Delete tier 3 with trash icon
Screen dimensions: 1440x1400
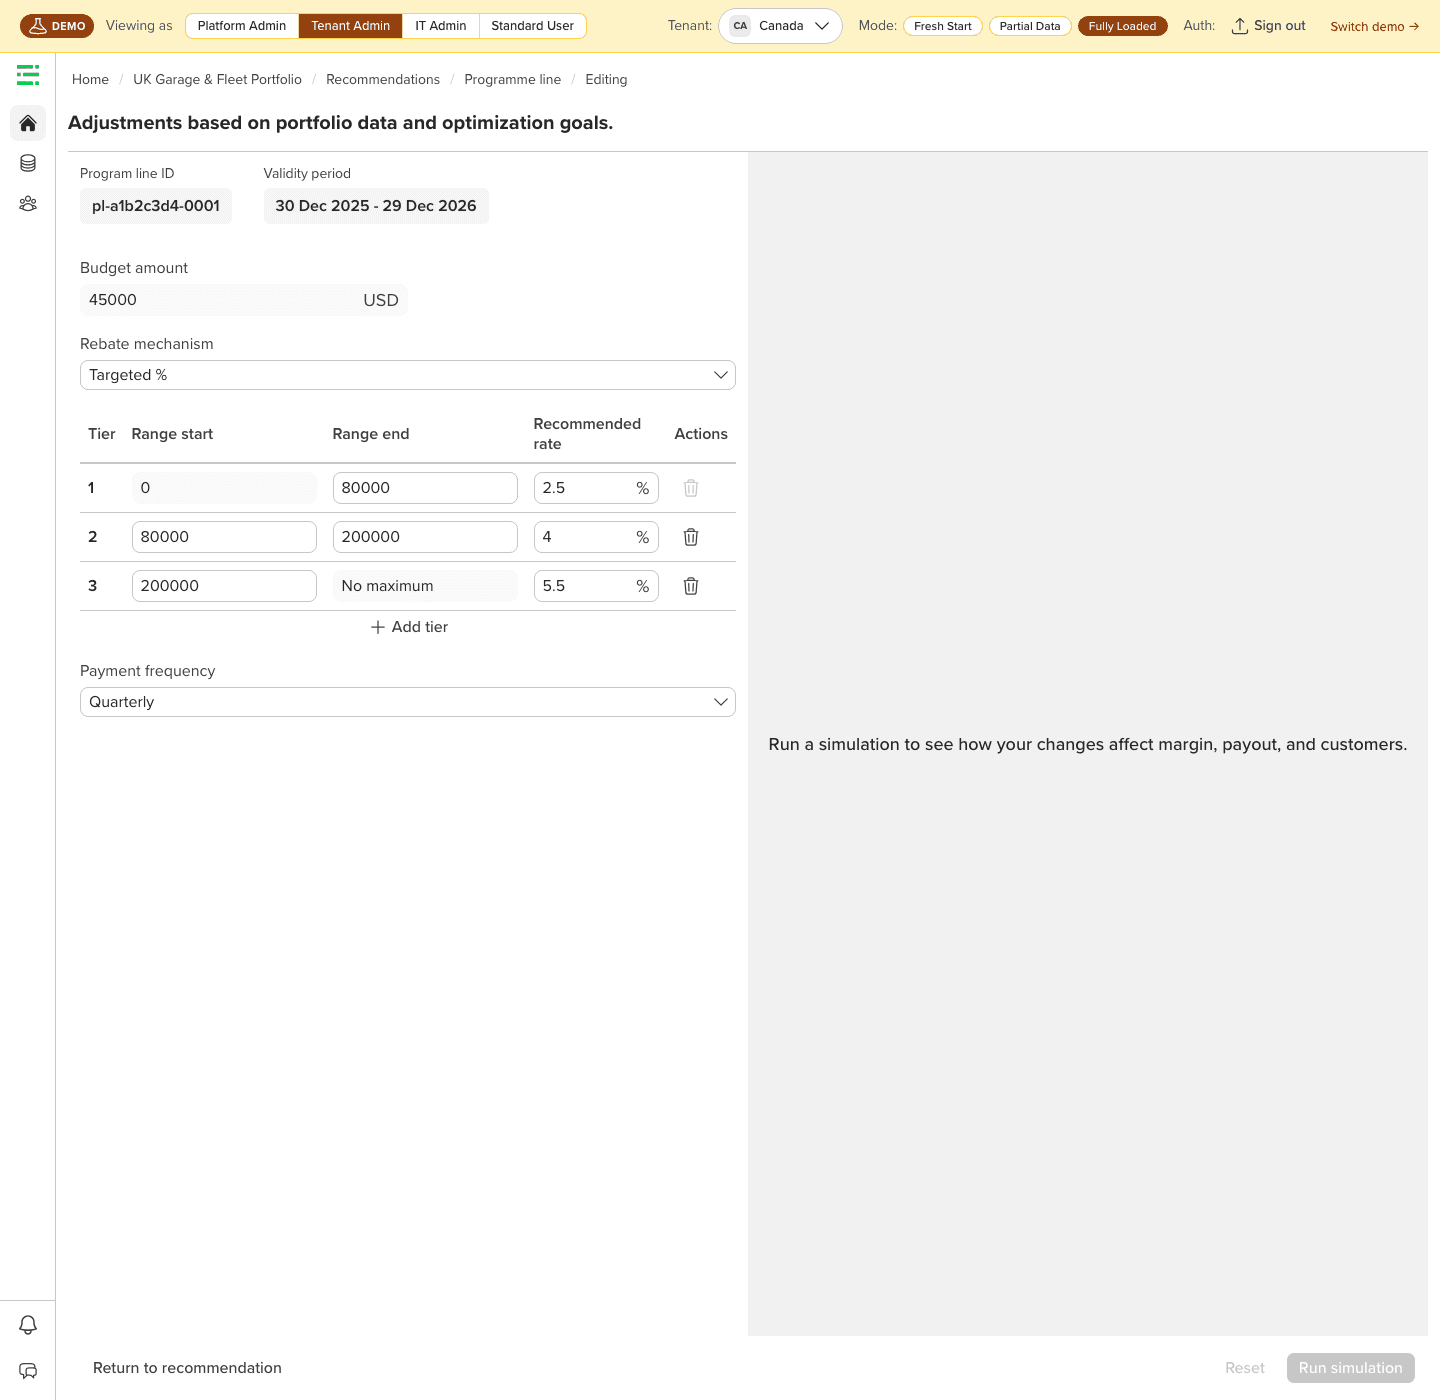(691, 586)
